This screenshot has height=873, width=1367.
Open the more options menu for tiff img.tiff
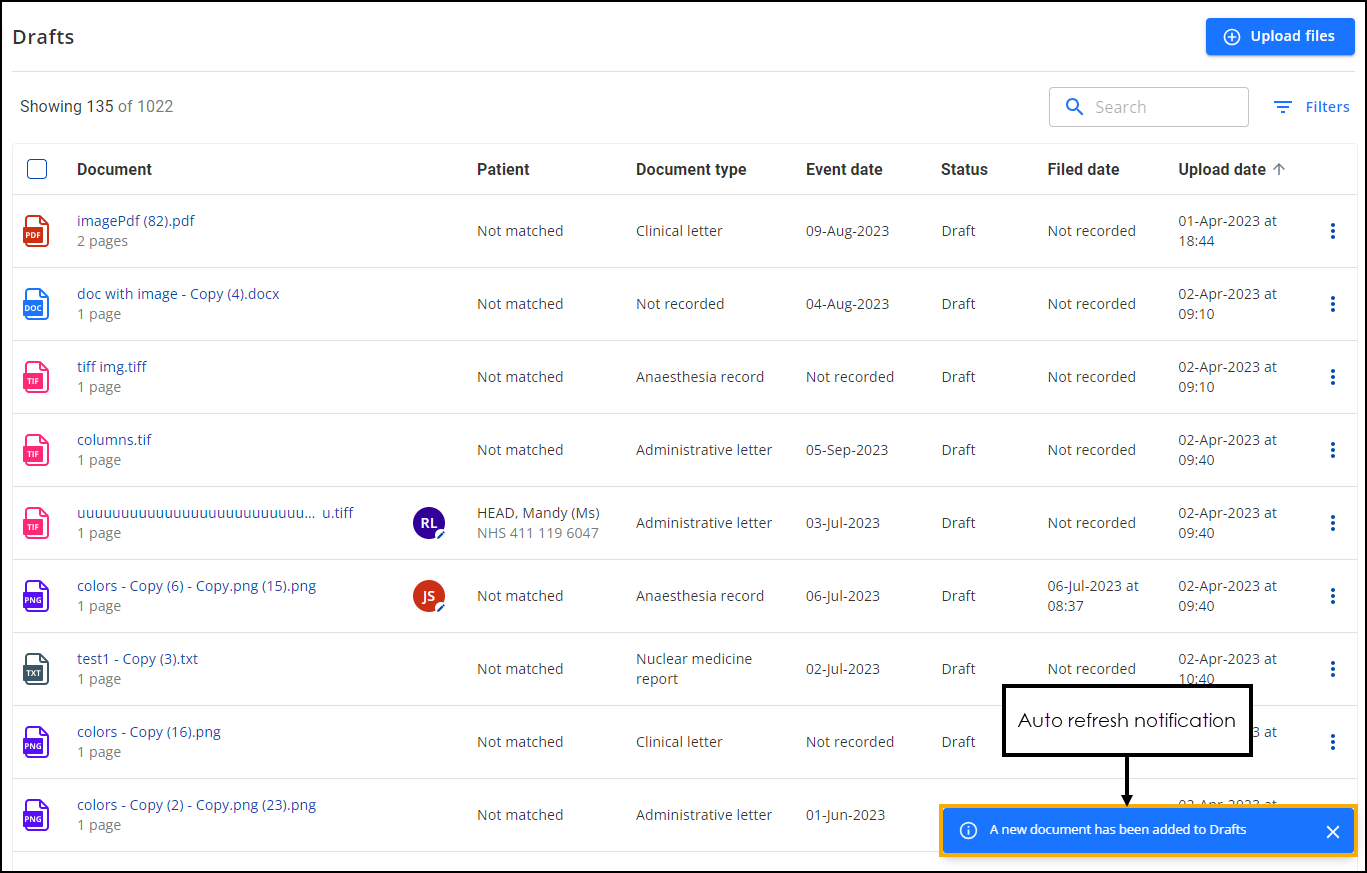point(1332,377)
